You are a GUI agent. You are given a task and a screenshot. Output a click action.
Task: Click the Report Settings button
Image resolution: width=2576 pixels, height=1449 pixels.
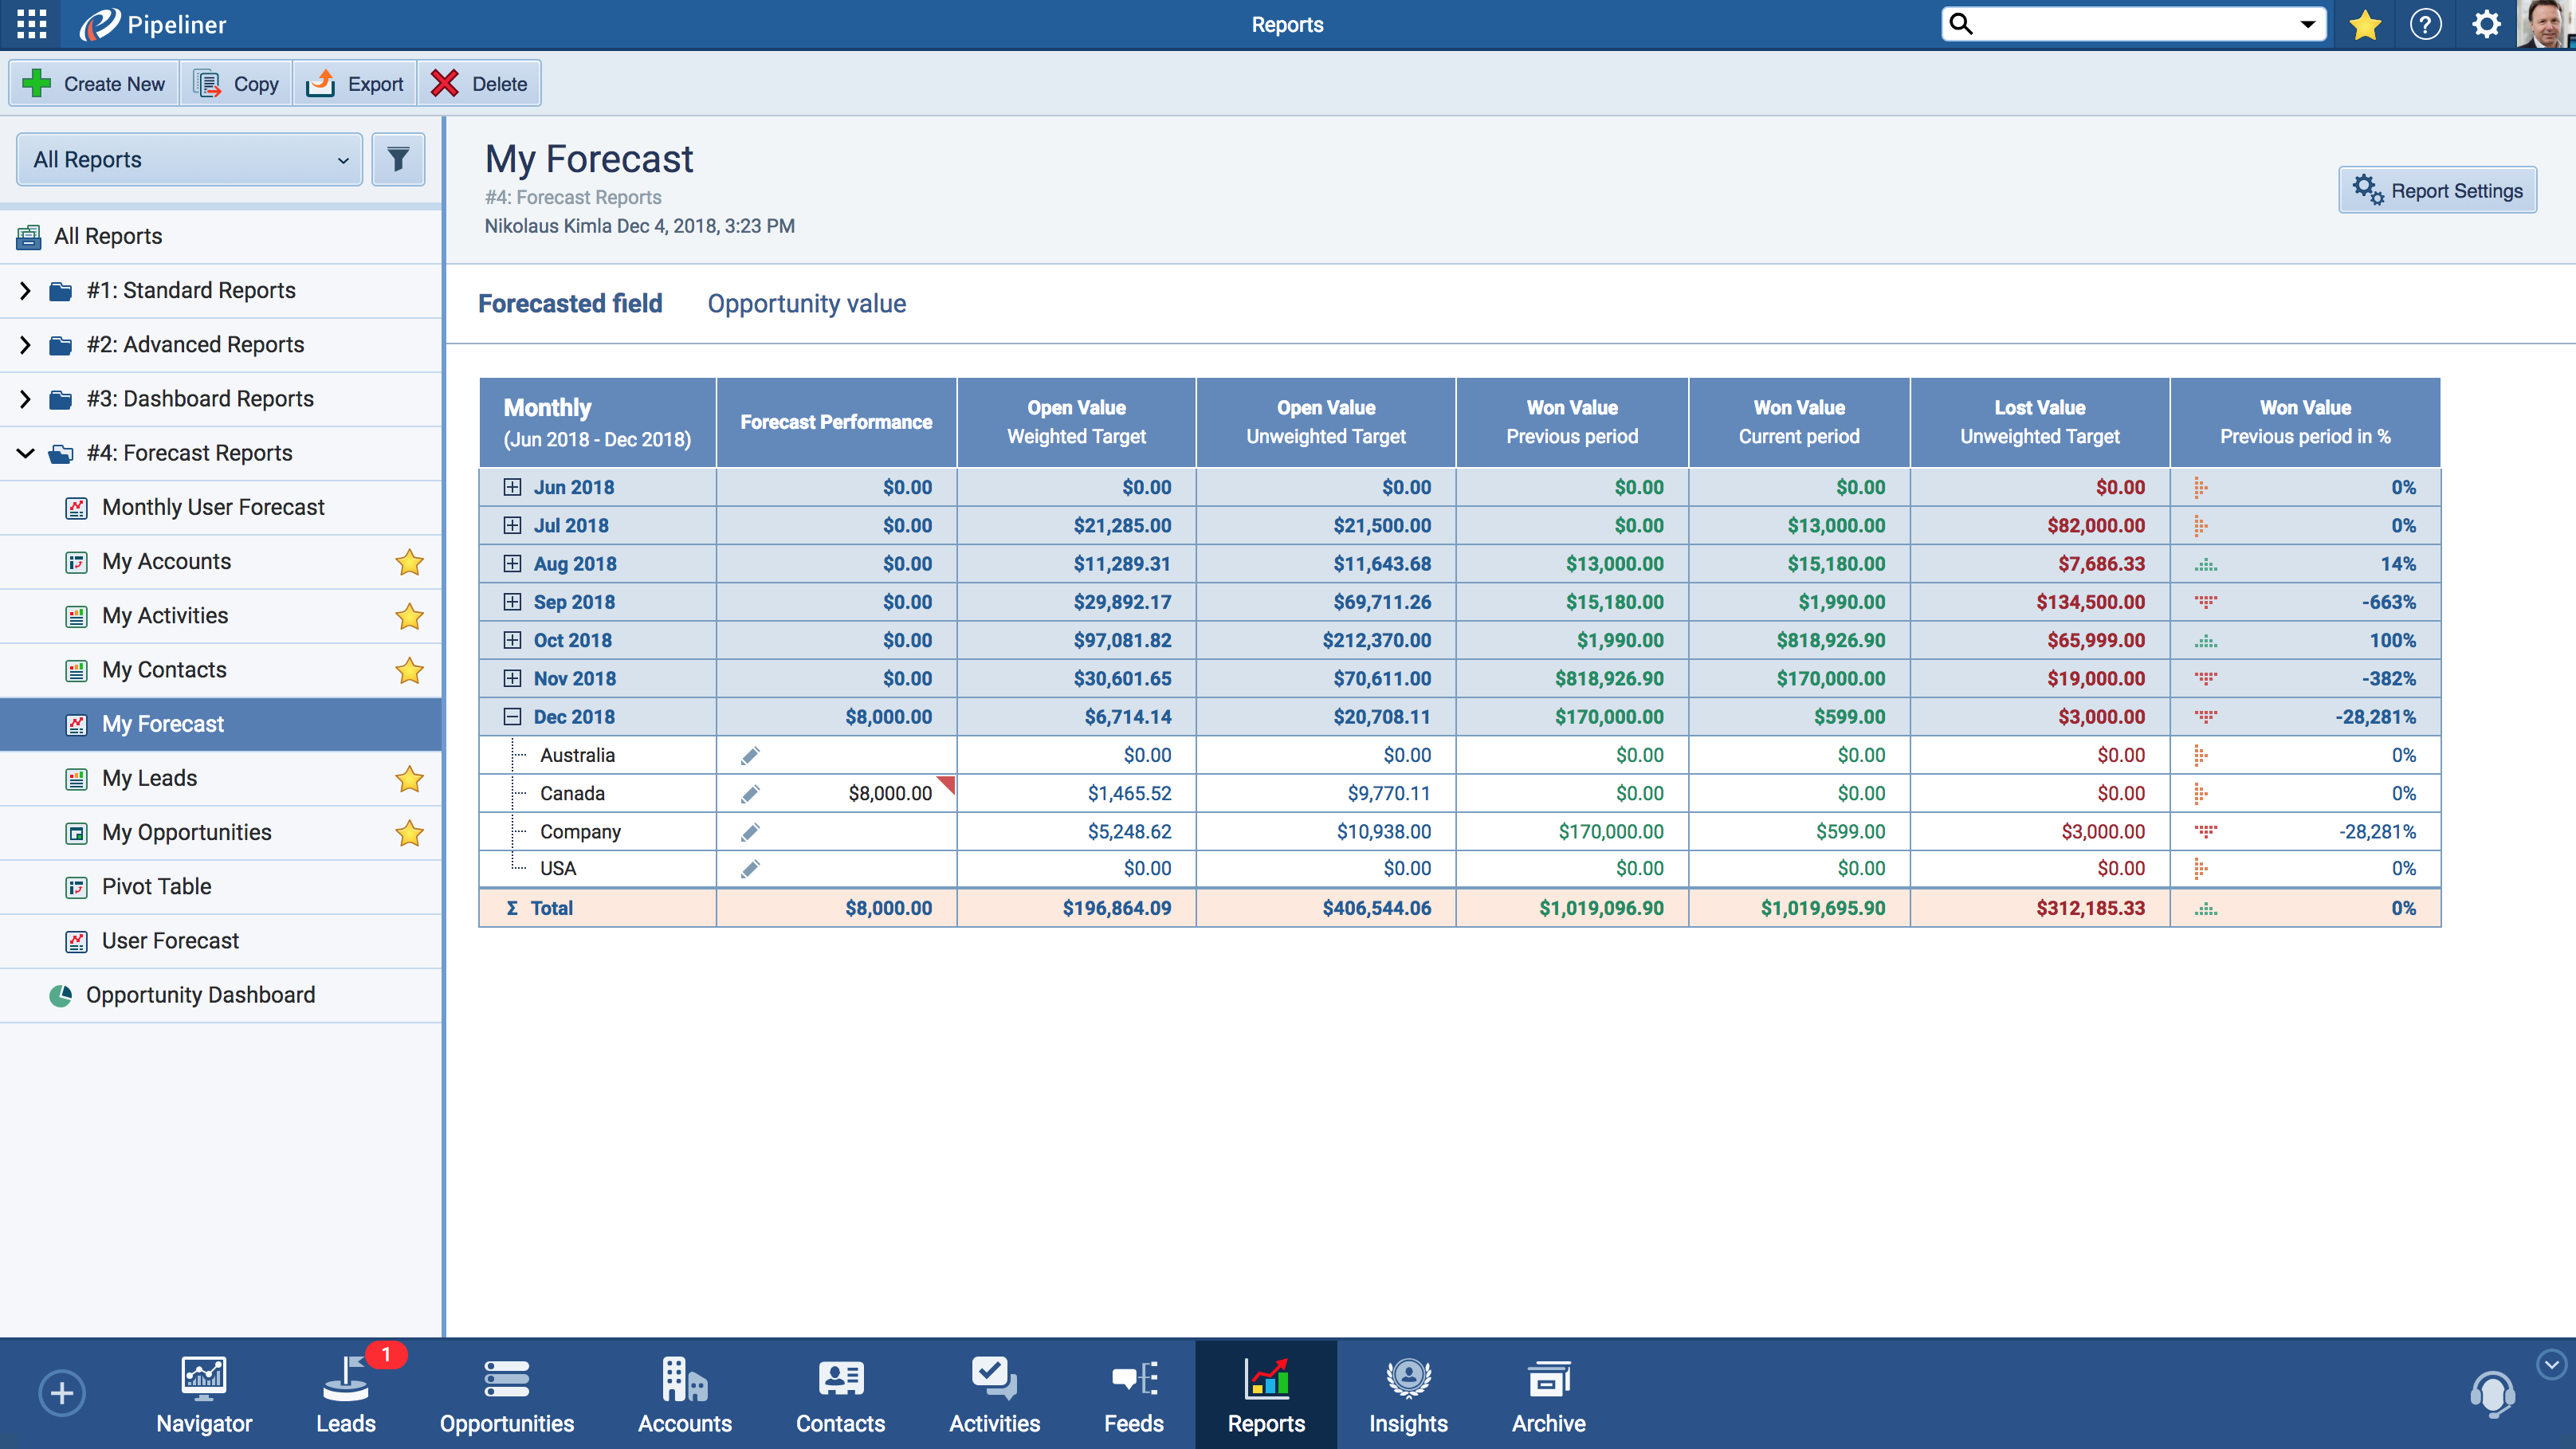click(2437, 190)
